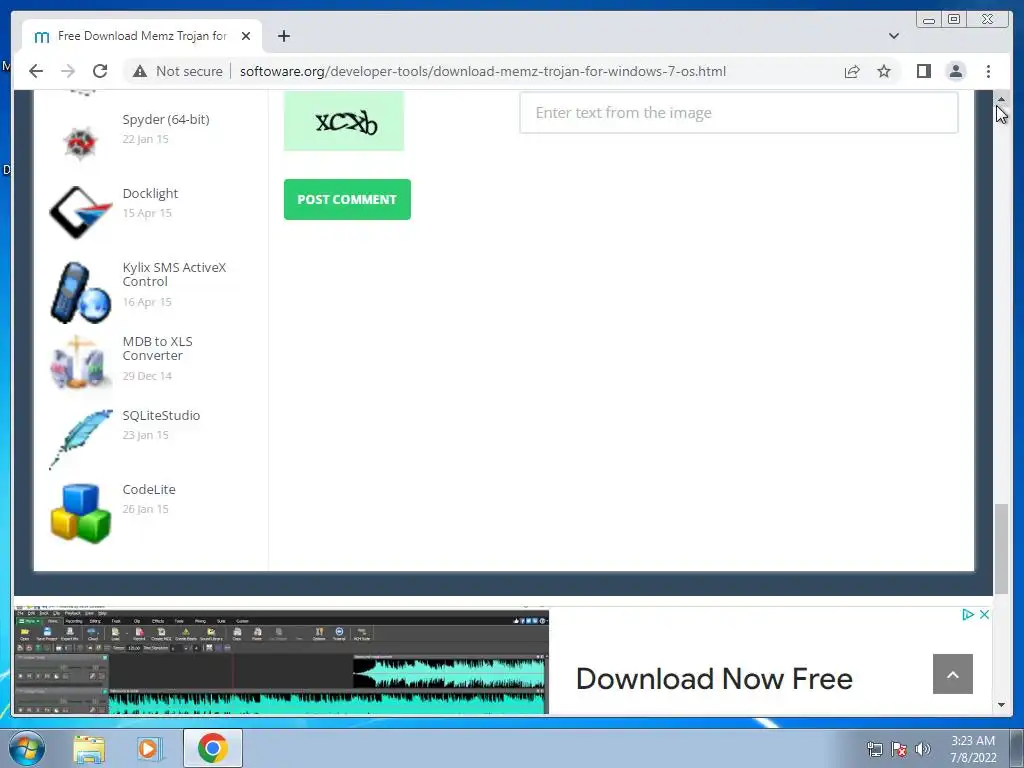Go back to the previous page
Viewport: 1024px width, 768px height.
(x=36, y=71)
